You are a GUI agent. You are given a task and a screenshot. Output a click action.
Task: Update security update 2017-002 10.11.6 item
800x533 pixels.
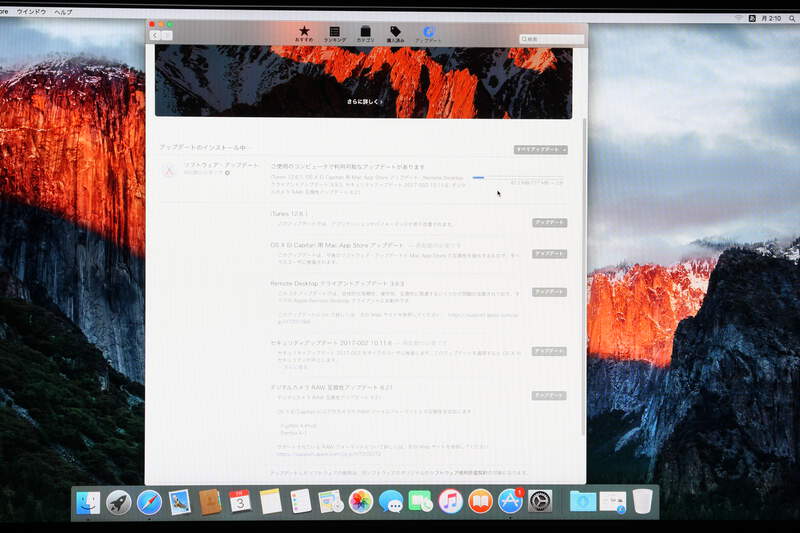549,351
